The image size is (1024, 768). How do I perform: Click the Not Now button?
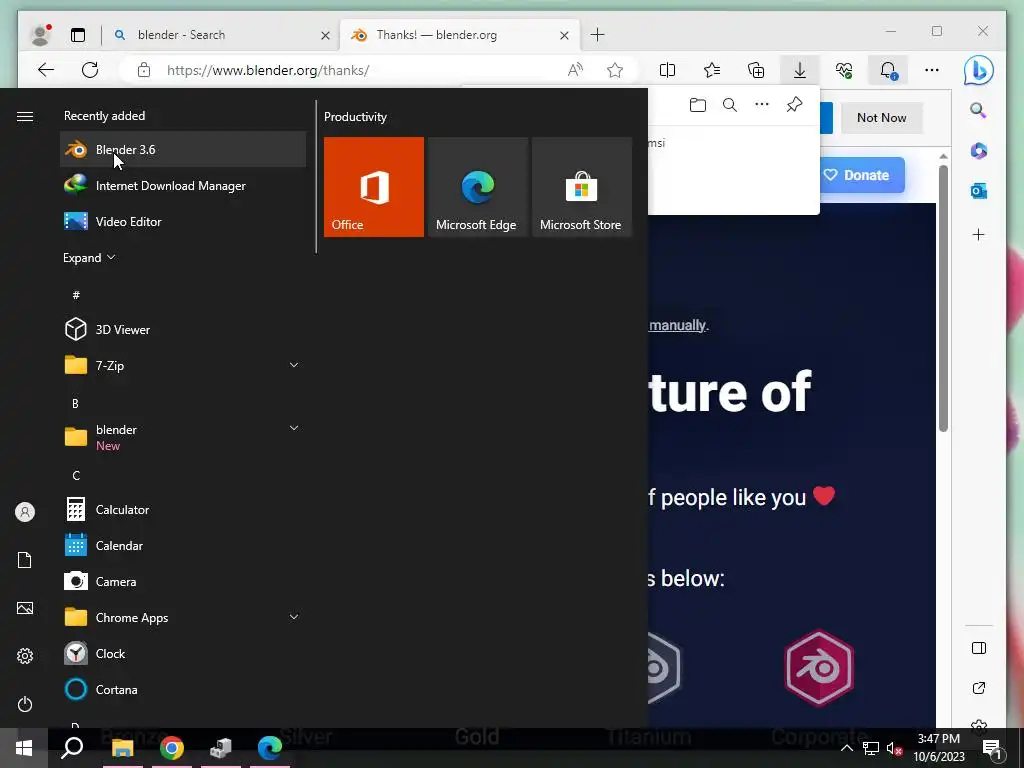tap(882, 118)
